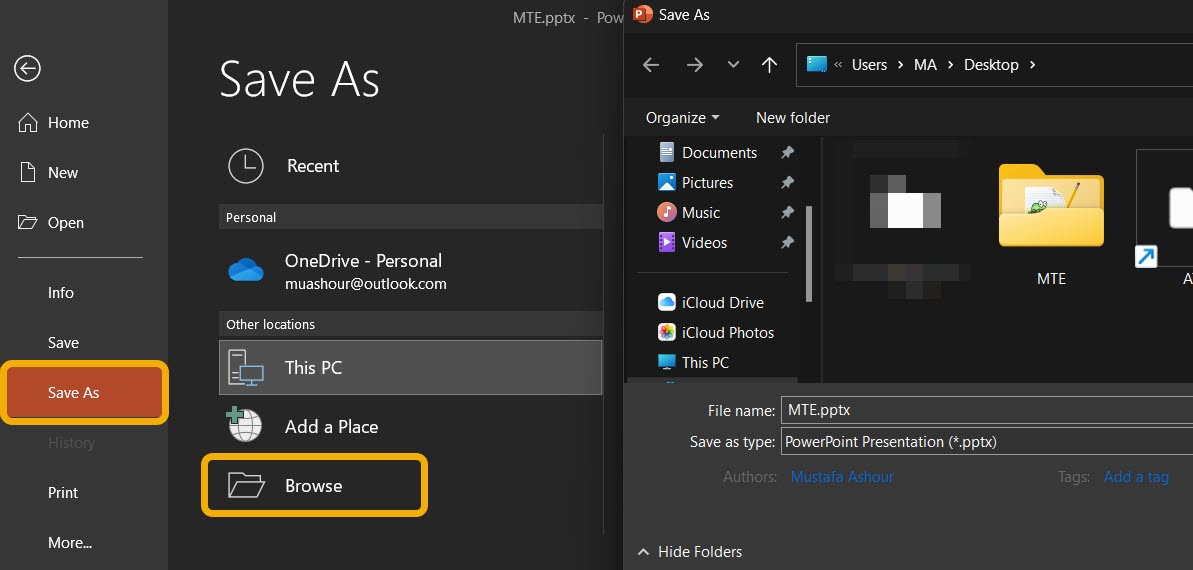The width and height of the screenshot is (1193, 570).
Task: Click the pin icon next to Music
Action: coord(787,213)
